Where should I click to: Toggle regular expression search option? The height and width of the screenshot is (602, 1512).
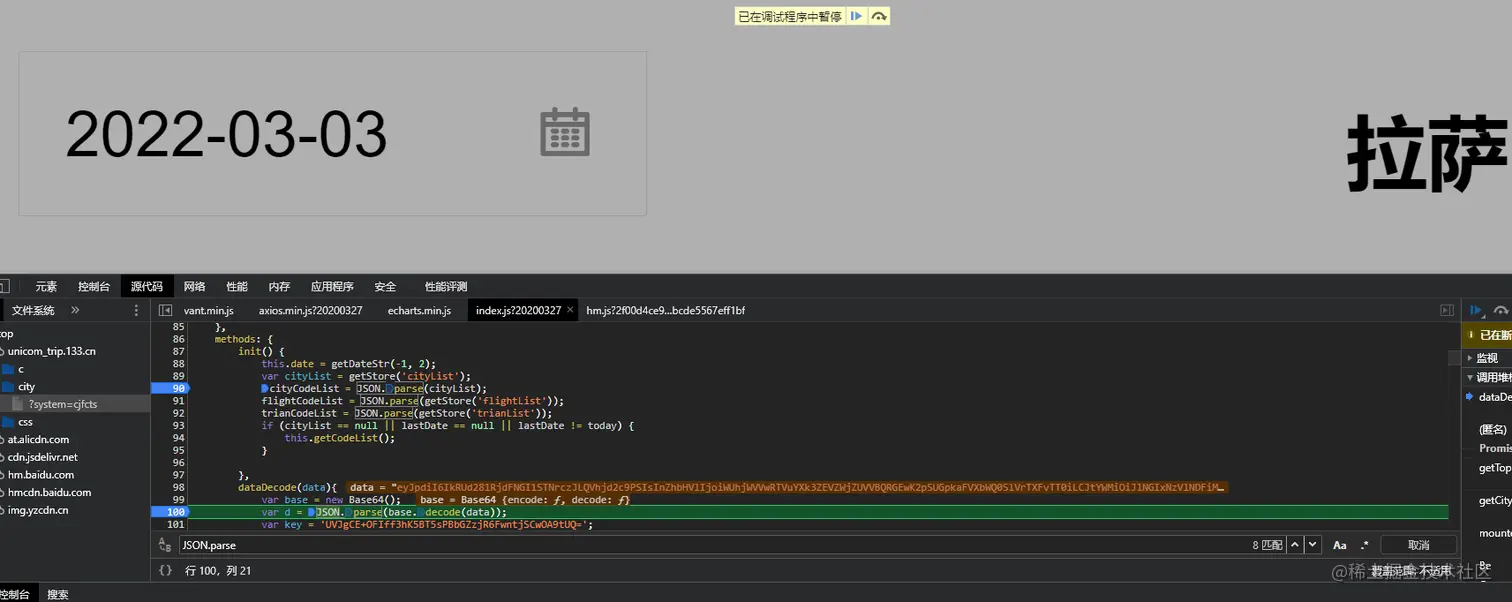[1364, 545]
